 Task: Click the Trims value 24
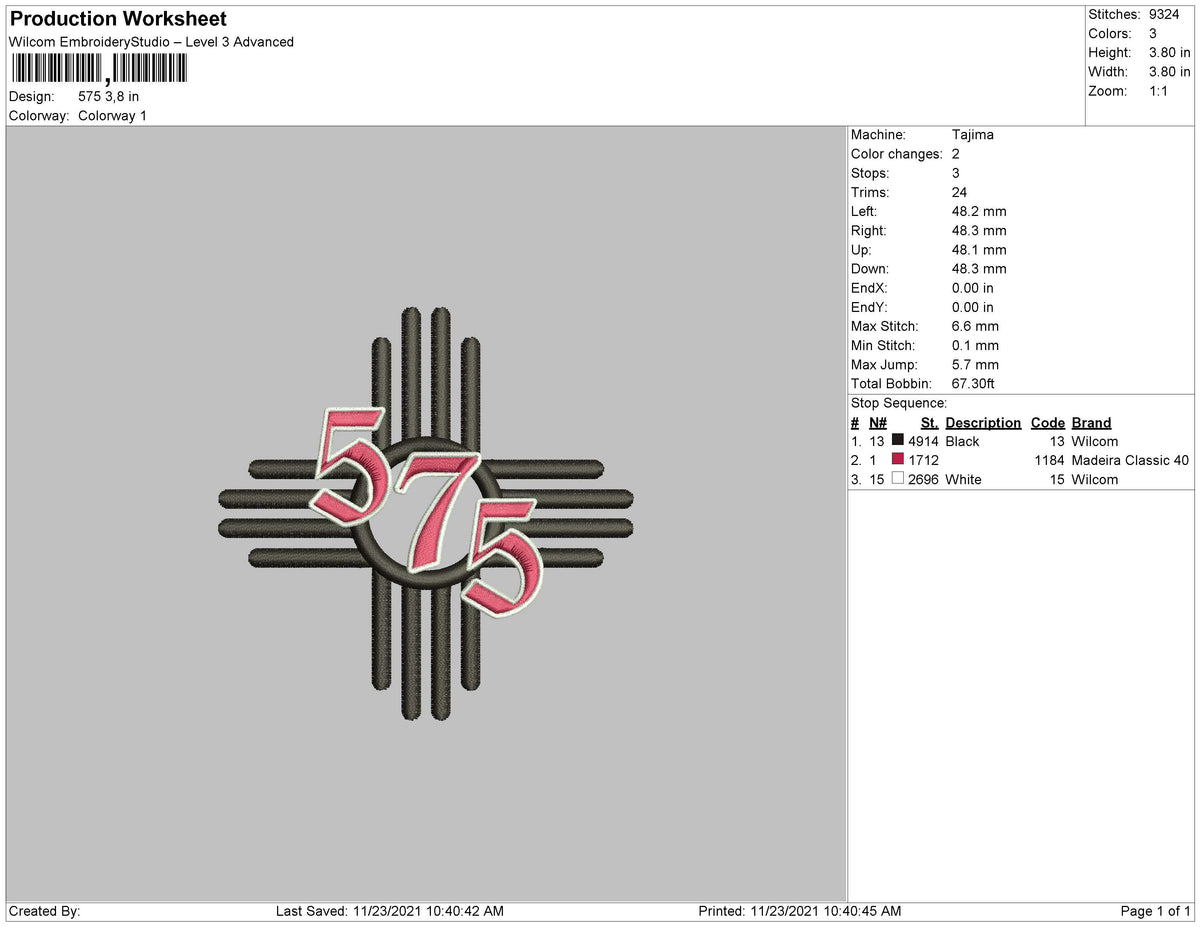click(x=960, y=192)
